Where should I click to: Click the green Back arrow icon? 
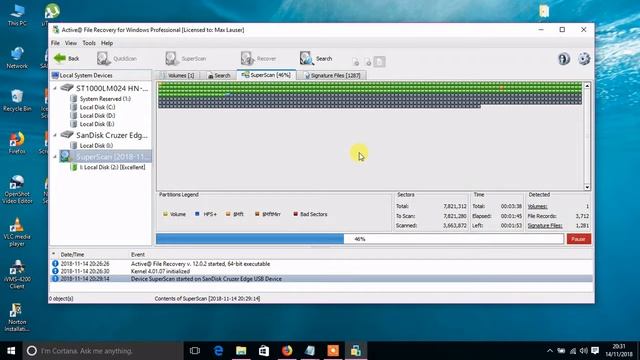(60, 58)
